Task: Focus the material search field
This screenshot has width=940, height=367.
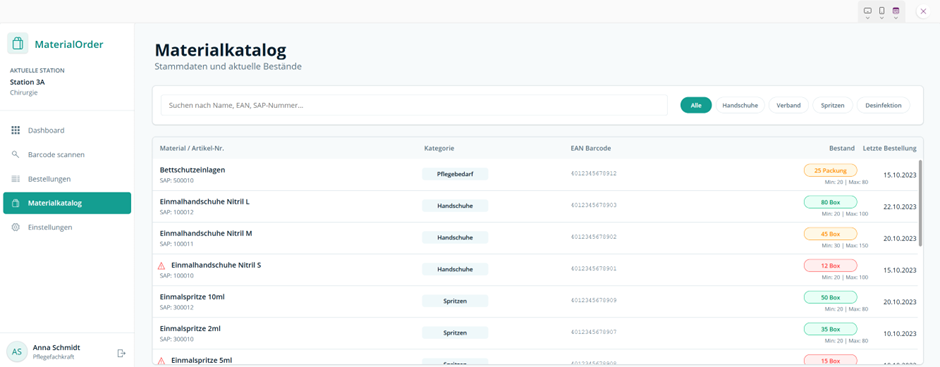Action: coord(414,105)
